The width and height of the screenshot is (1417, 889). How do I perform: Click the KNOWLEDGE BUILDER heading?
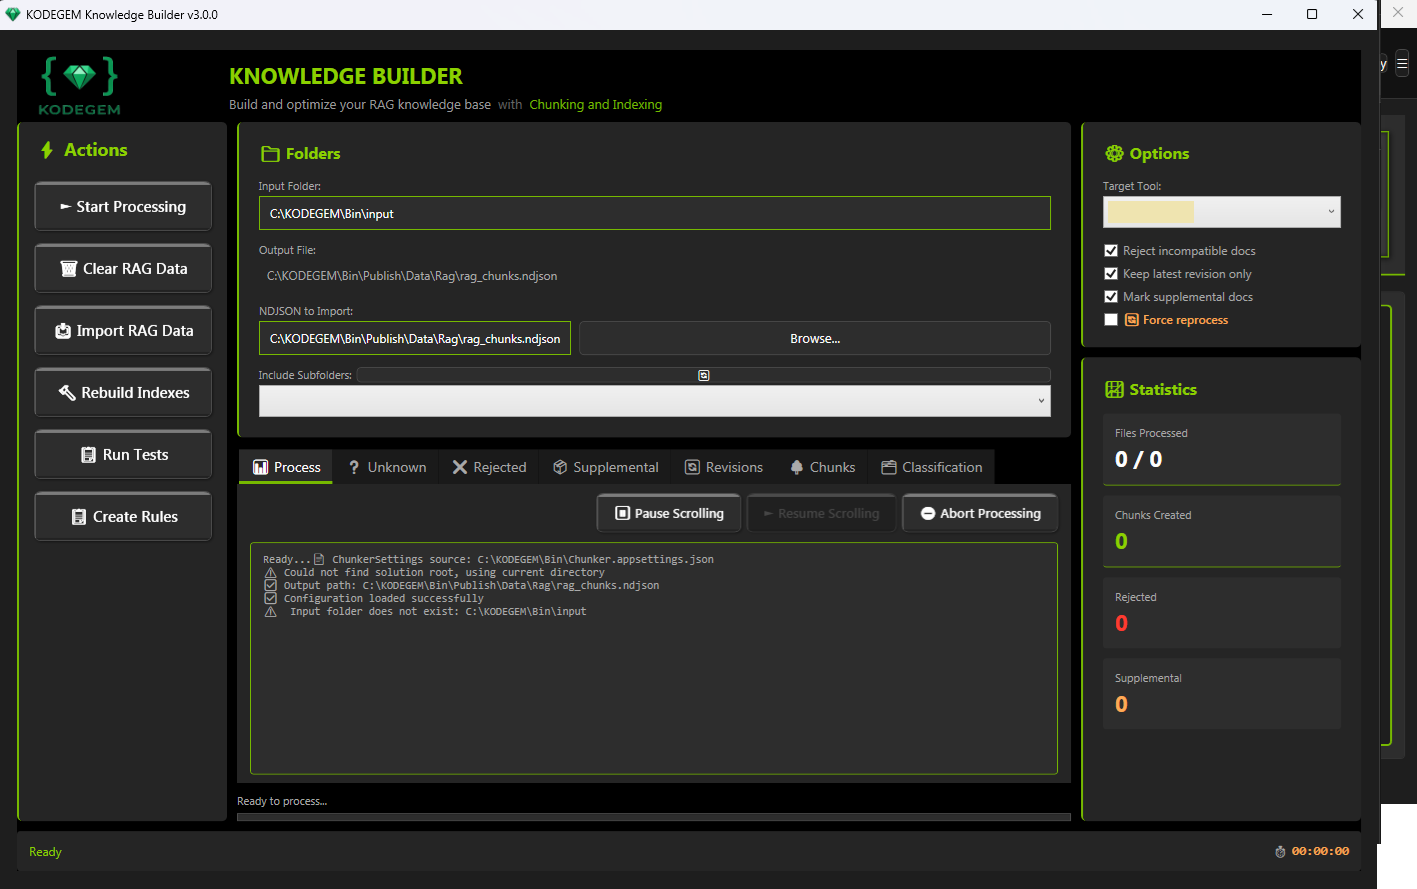tap(346, 76)
